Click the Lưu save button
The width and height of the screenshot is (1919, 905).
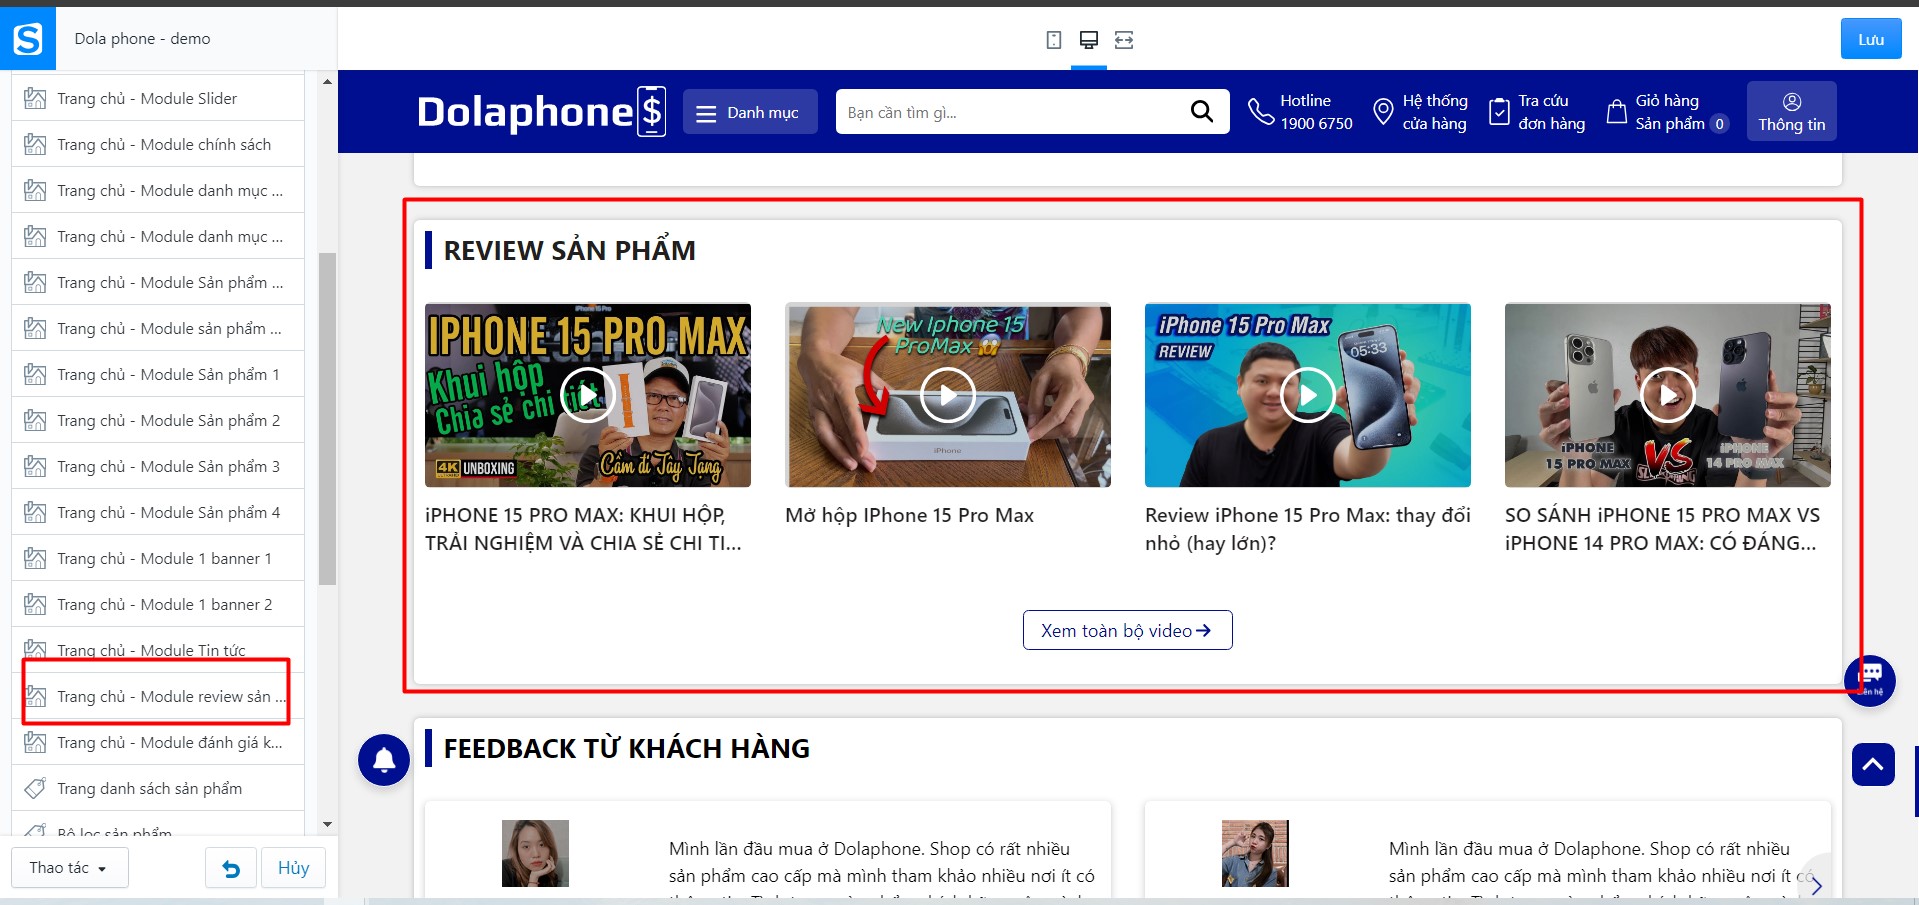coord(1871,39)
